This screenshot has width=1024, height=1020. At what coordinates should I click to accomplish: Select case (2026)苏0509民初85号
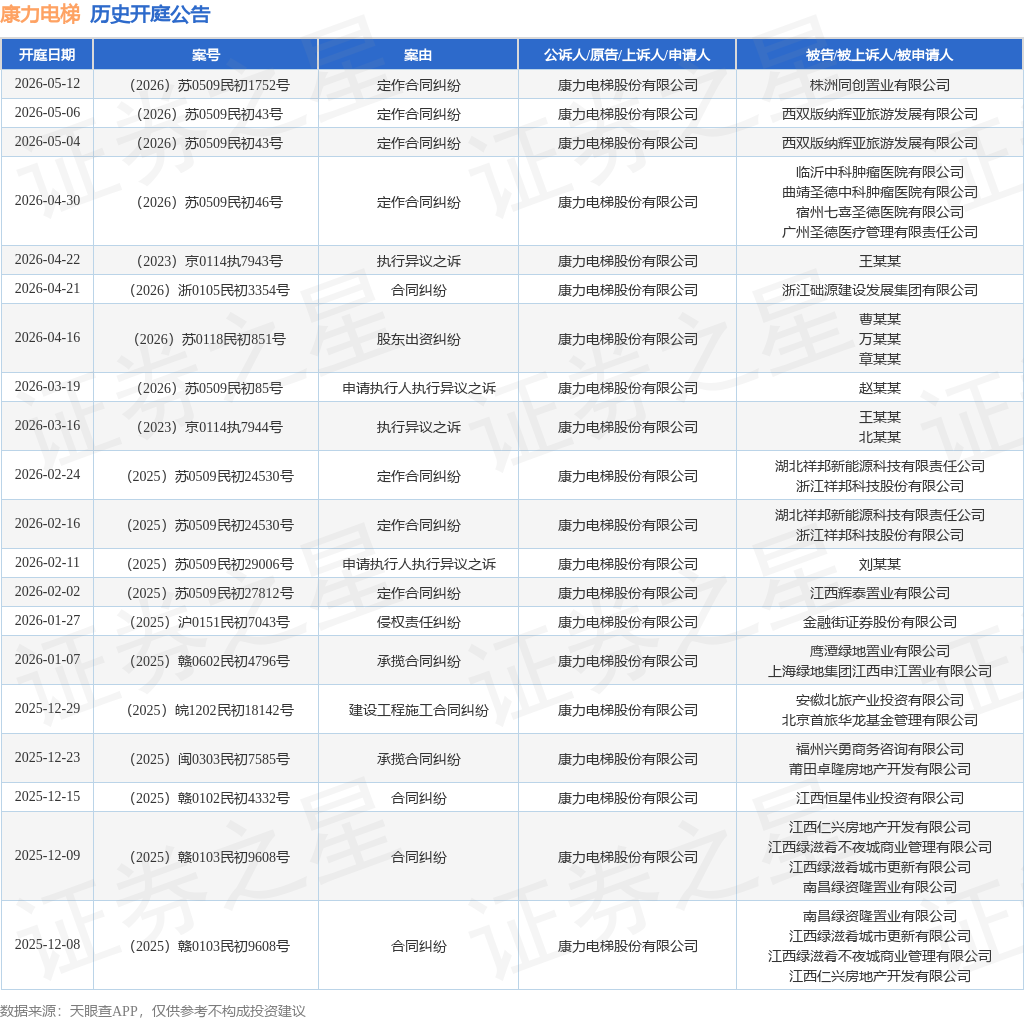pos(210,388)
